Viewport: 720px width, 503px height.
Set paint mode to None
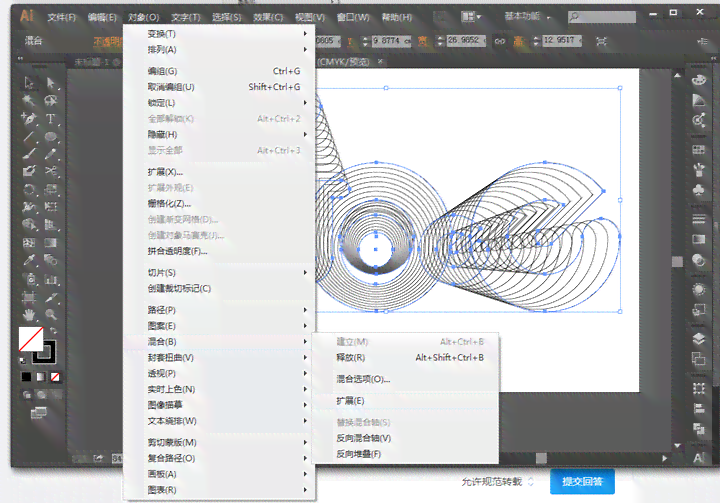click(55, 377)
